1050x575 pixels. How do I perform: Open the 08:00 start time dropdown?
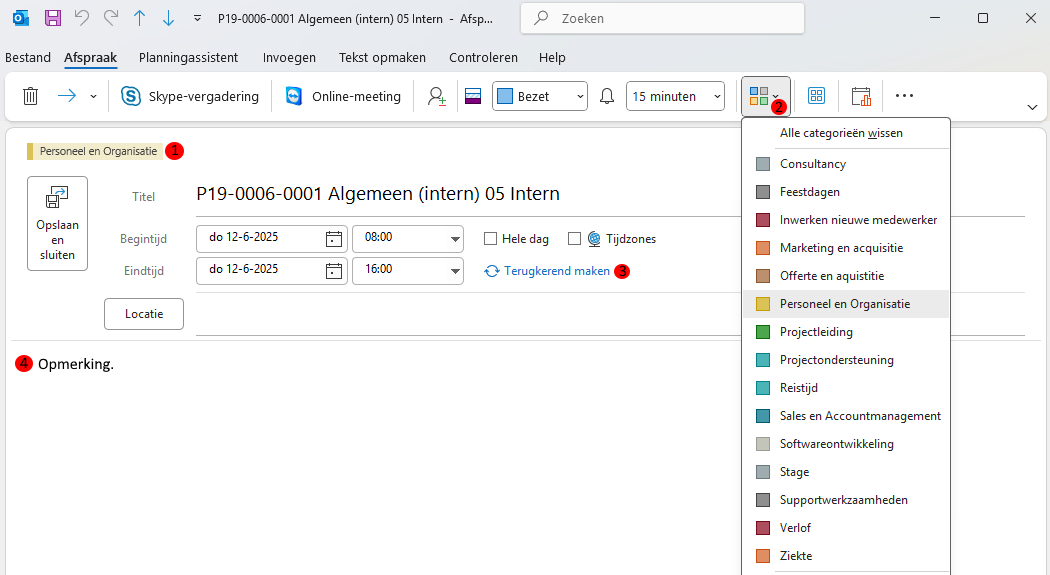(x=408, y=239)
